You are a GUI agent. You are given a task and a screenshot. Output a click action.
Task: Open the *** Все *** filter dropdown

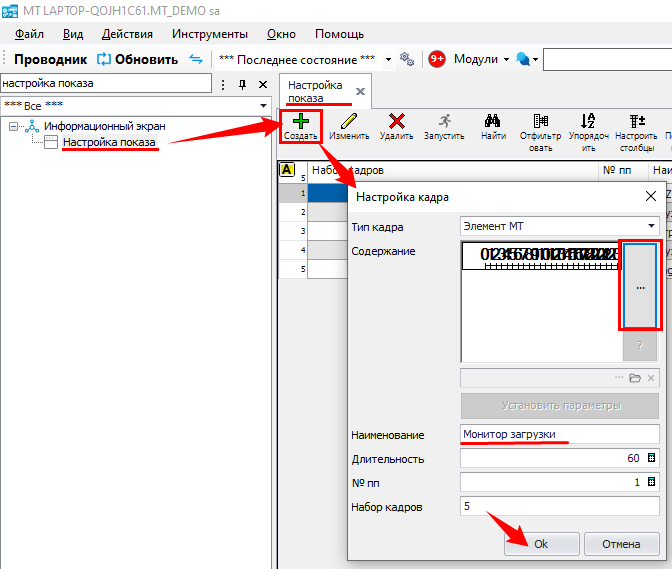[263, 106]
